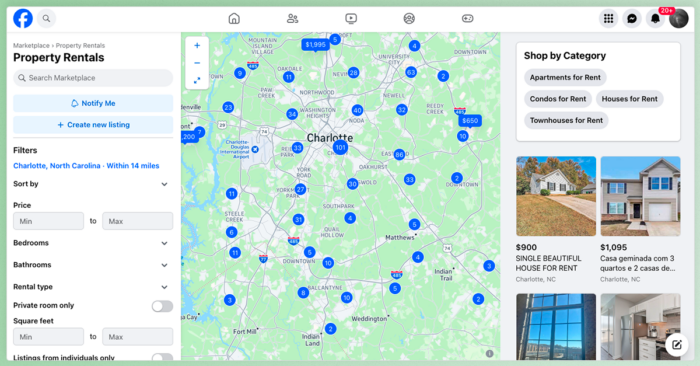Viewport: 700px width, 366px height.
Task: Click Create new listing button
Action: 93,125
